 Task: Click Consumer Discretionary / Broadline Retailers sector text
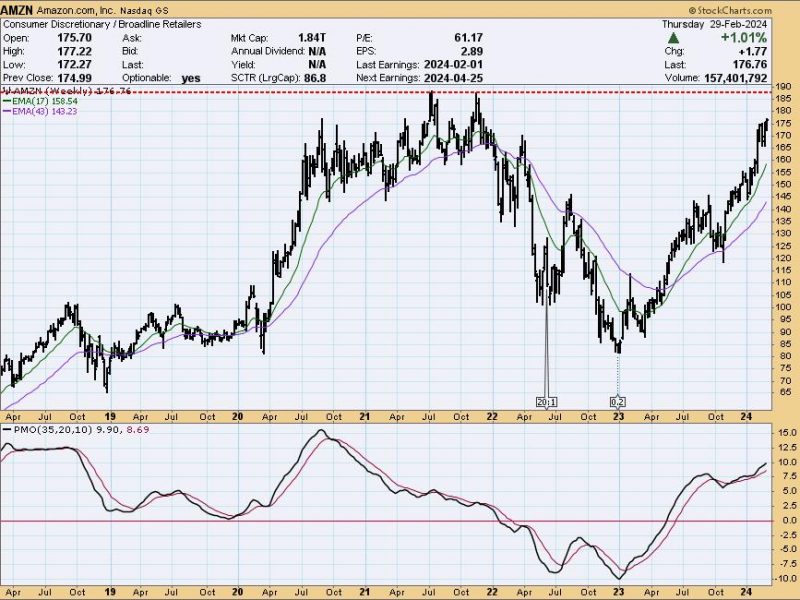102,24
